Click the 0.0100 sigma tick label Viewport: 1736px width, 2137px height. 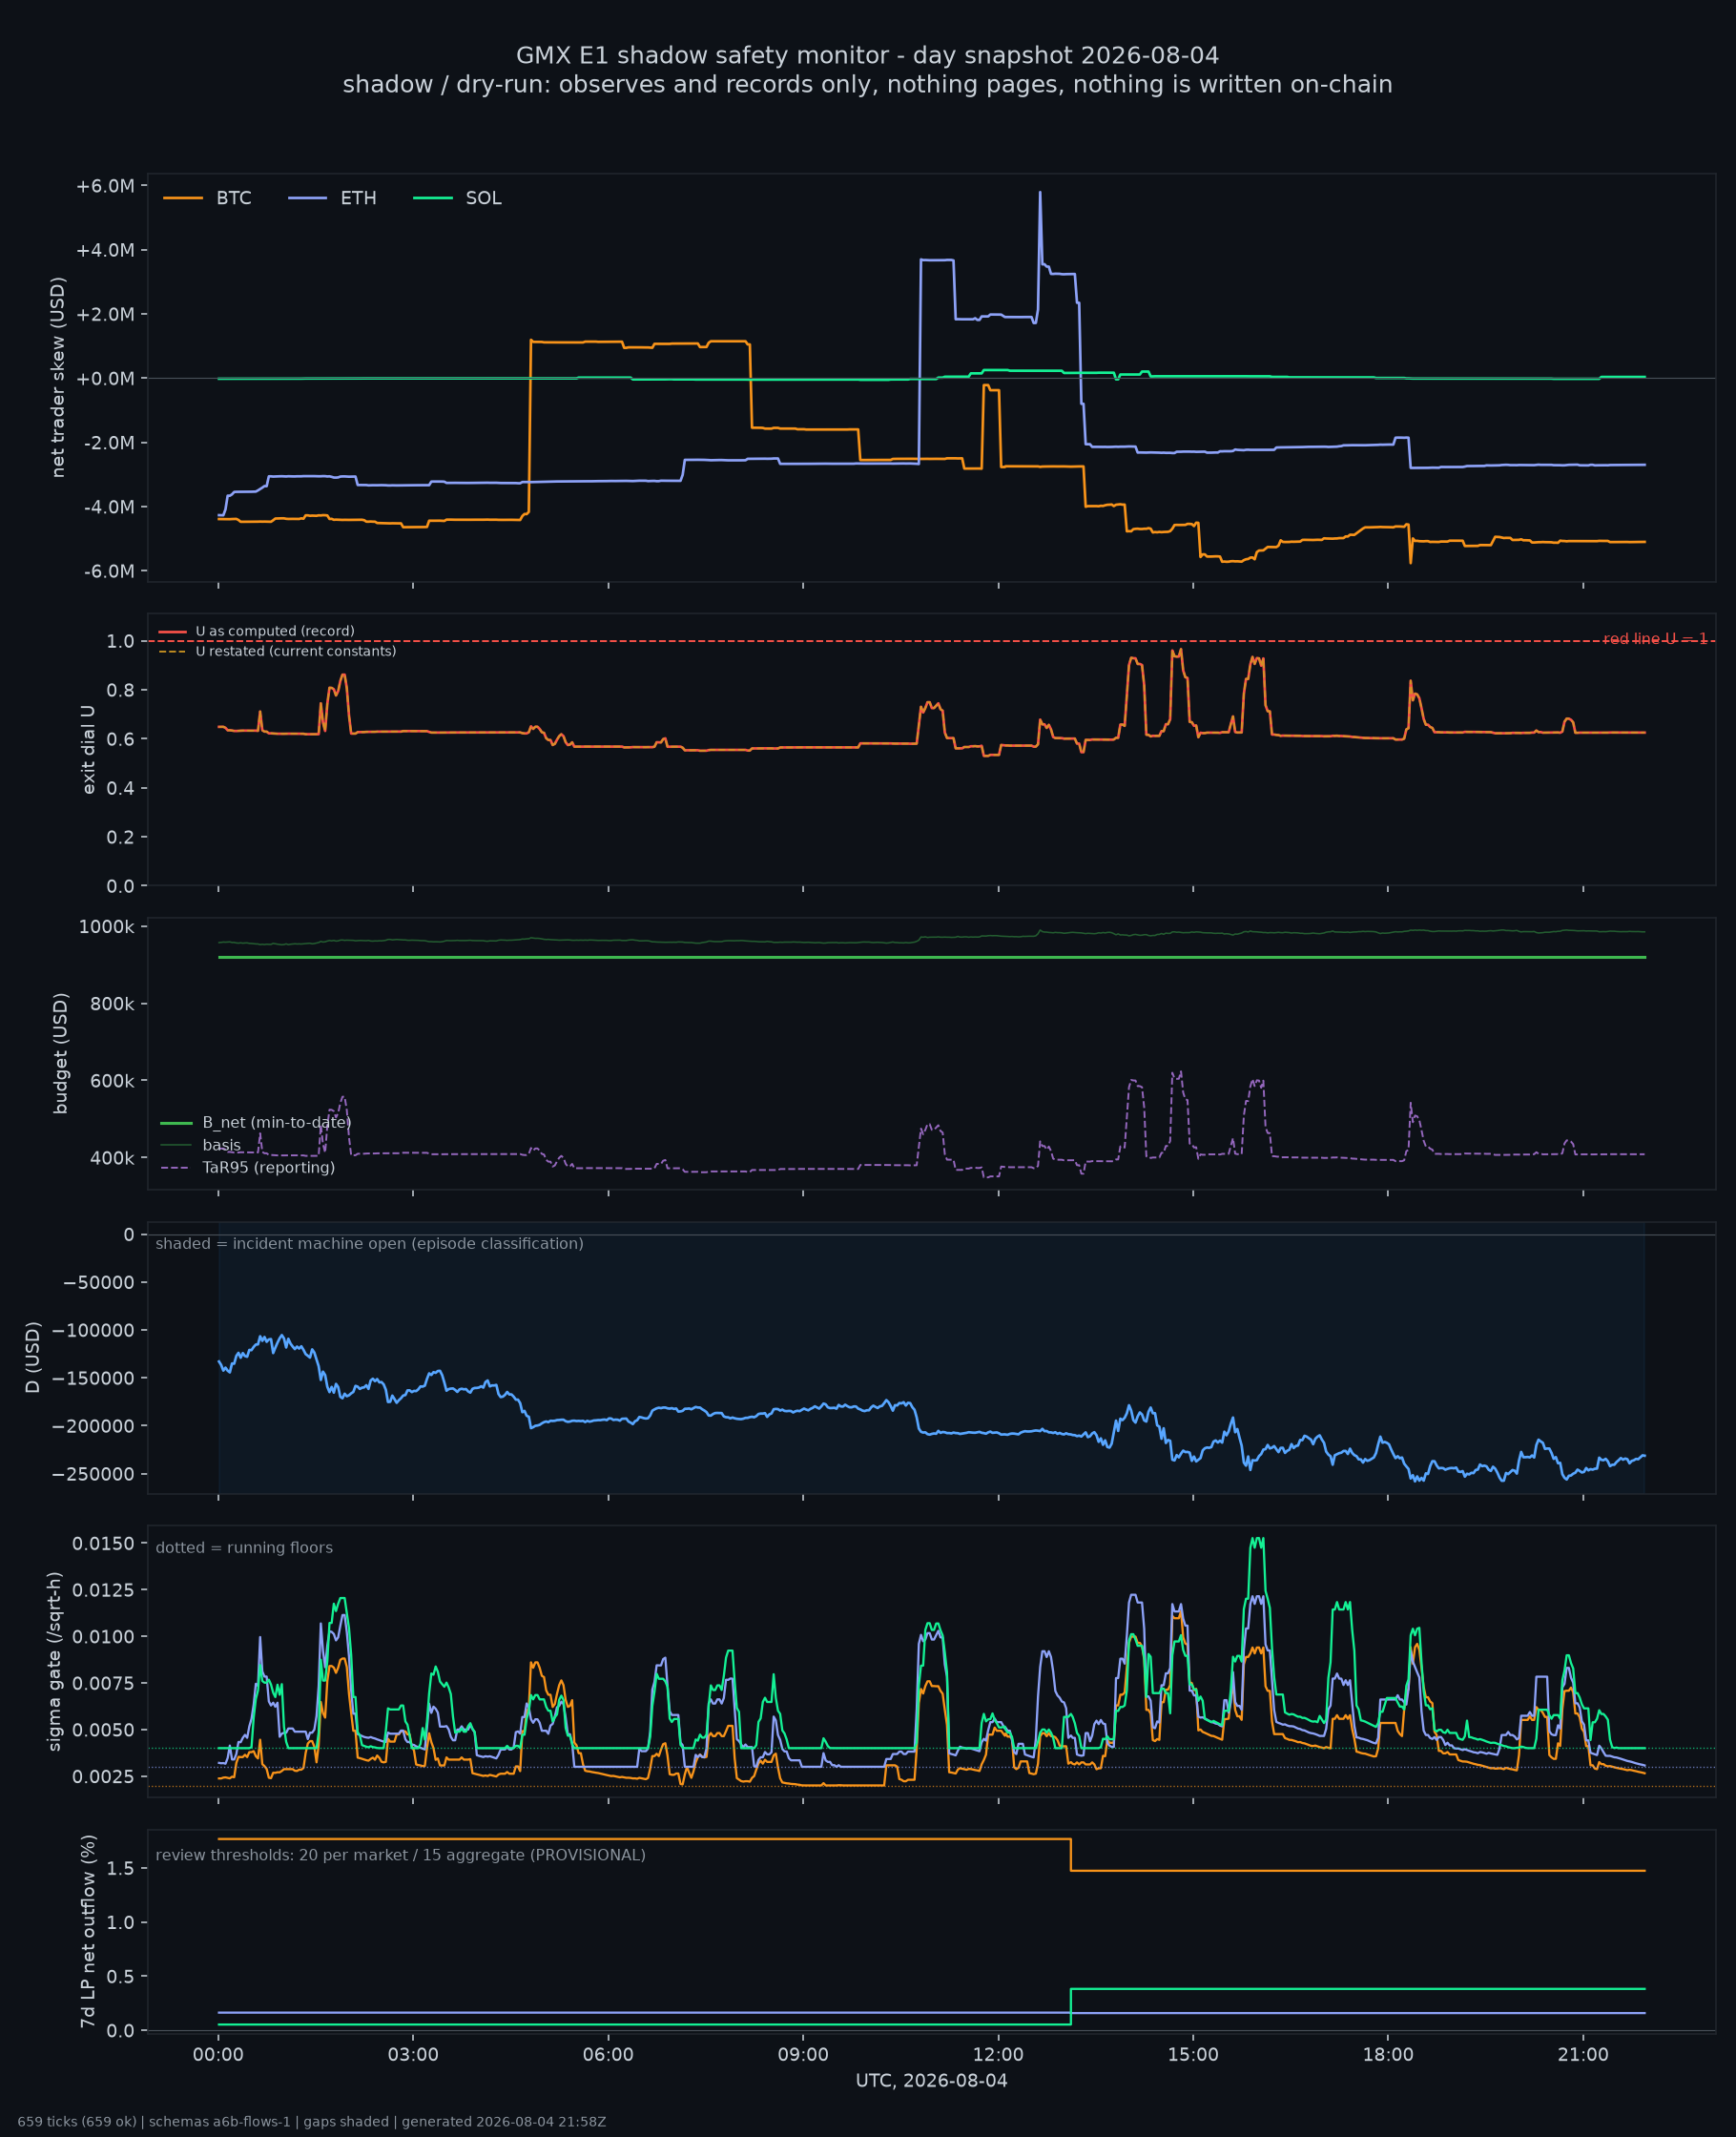(x=103, y=1636)
